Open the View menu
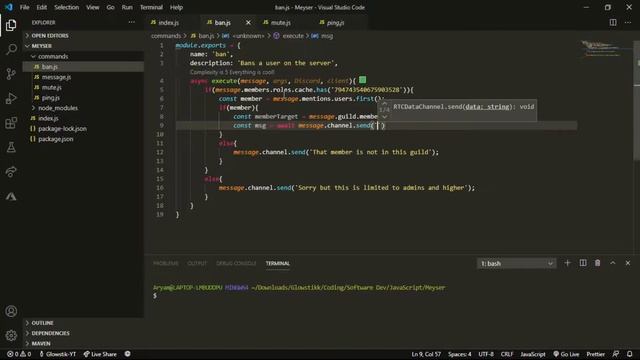This screenshot has height=360, width=640. (93, 7)
